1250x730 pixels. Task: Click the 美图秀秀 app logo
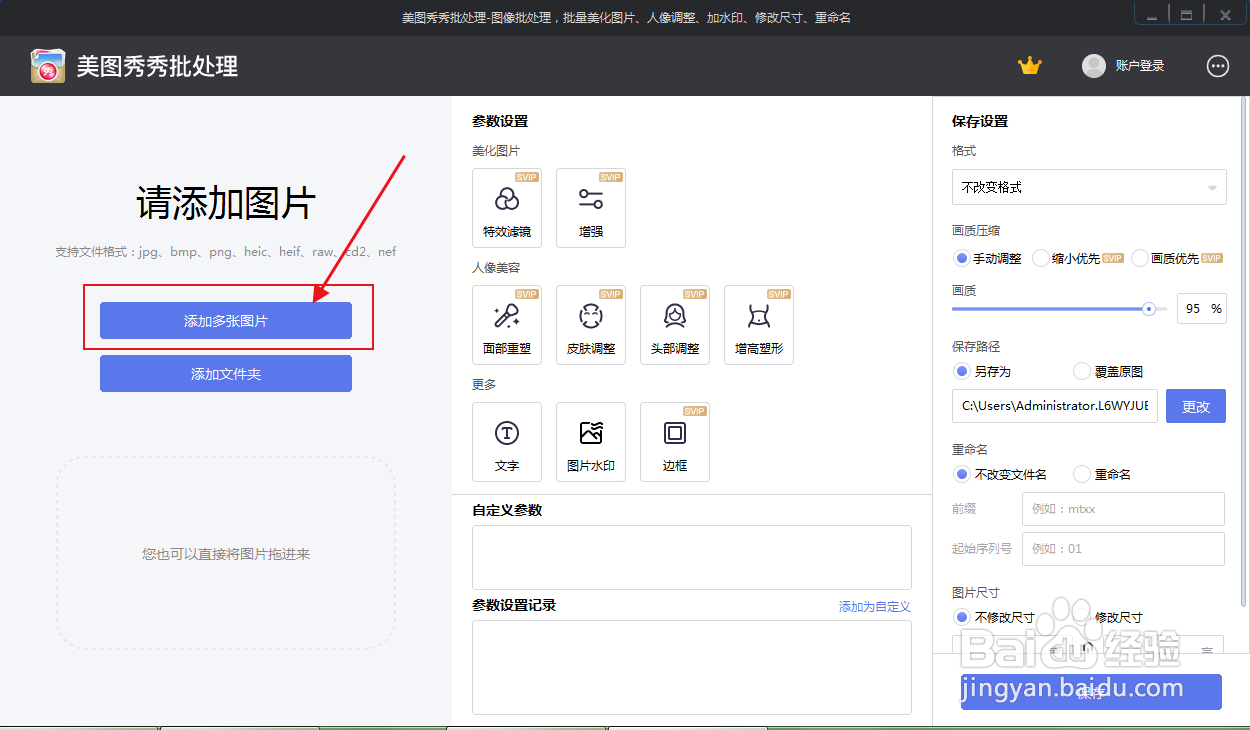(48, 66)
